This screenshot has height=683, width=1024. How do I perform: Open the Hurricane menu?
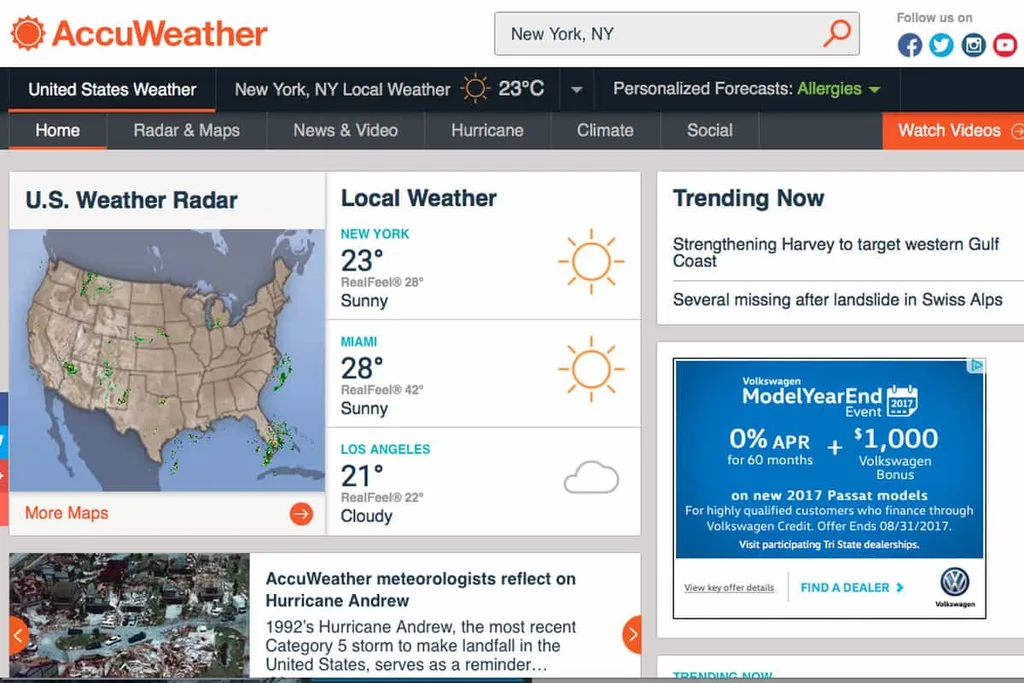point(487,131)
